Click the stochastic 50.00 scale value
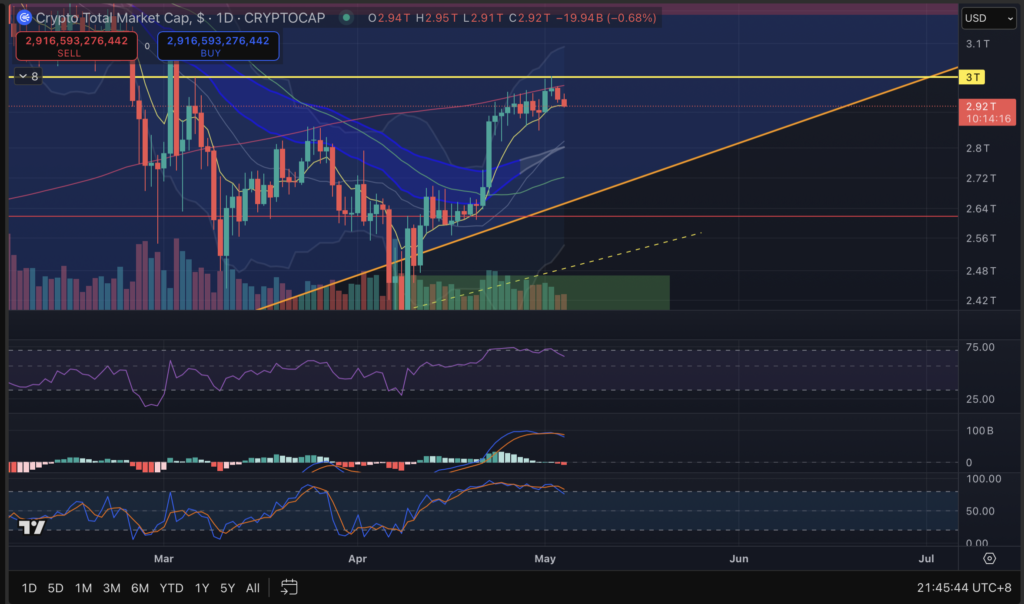The image size is (1024, 604). (x=980, y=511)
